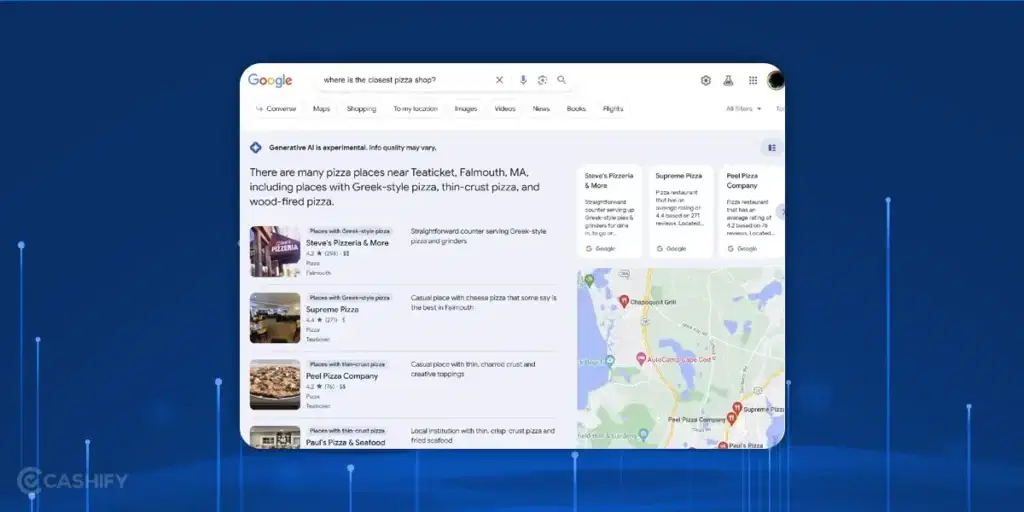Open the Steve's Pizzeria & More source card
Image resolution: width=1024 pixels, height=512 pixels.
[x=609, y=212]
